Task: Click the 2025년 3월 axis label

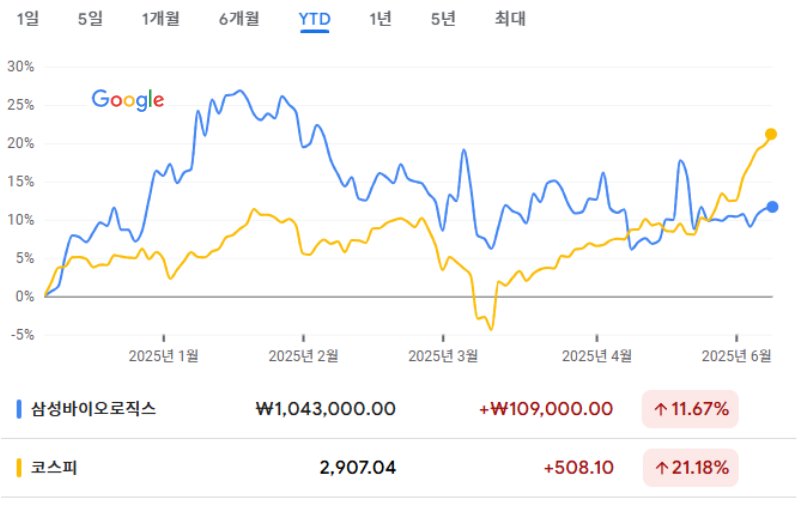Action: (443, 356)
